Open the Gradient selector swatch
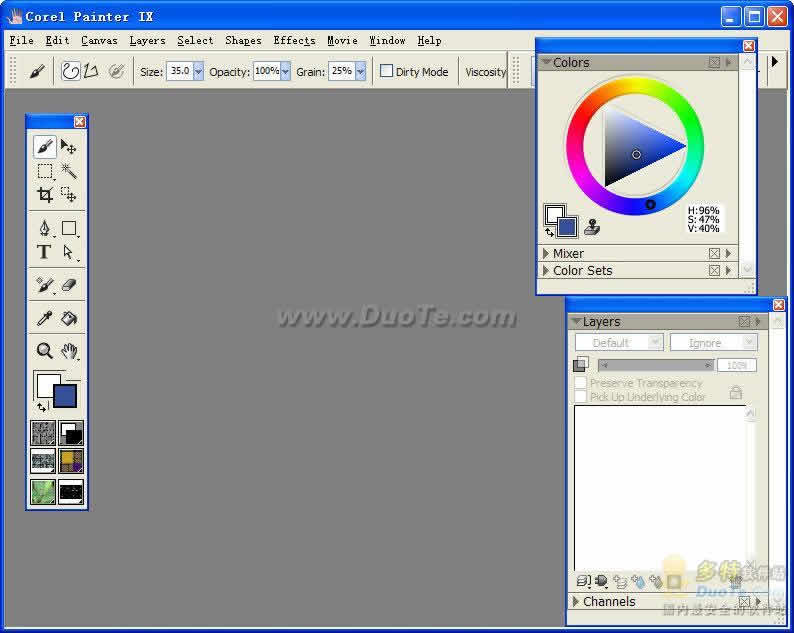This screenshot has height=633, width=794. pyautogui.click(x=71, y=433)
